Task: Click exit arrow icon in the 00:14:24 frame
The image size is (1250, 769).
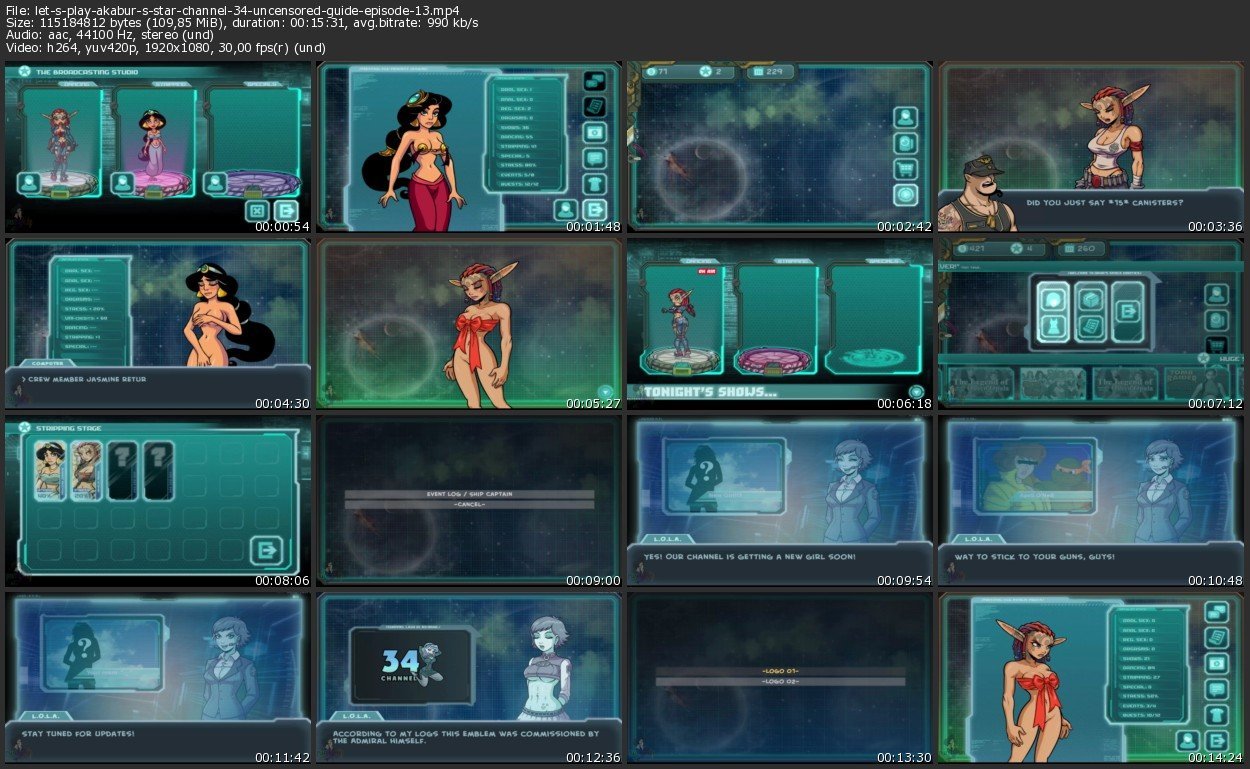Action: point(1216,740)
